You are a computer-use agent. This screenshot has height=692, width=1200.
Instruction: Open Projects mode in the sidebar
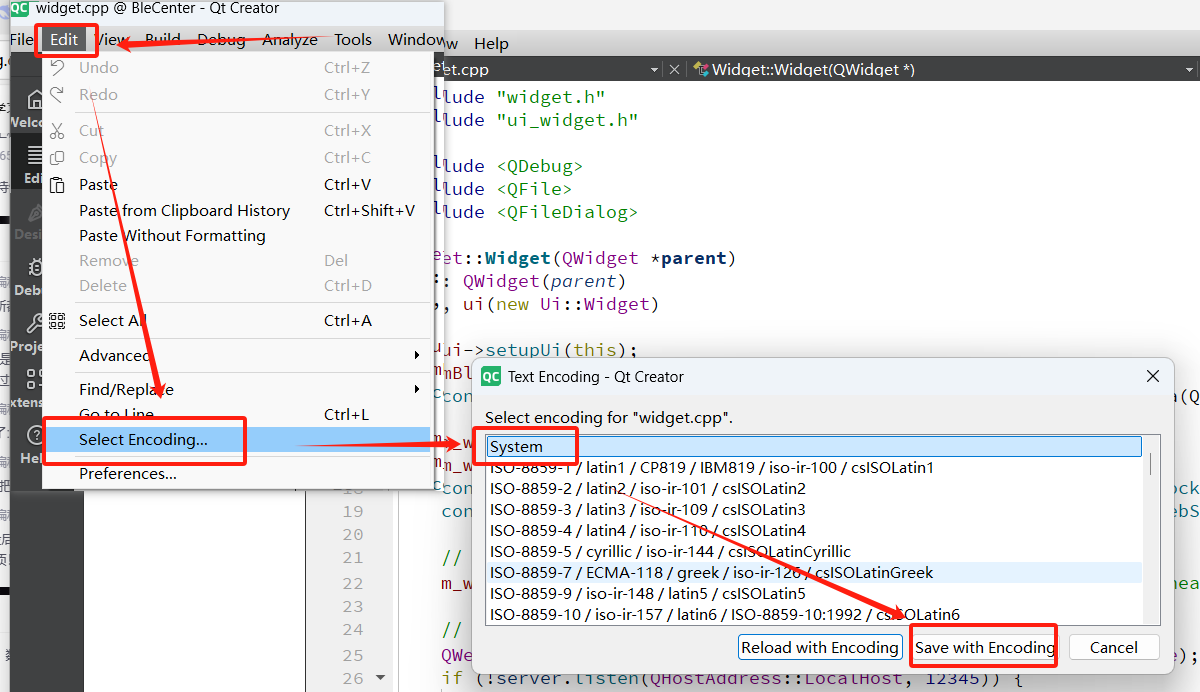click(x=27, y=333)
